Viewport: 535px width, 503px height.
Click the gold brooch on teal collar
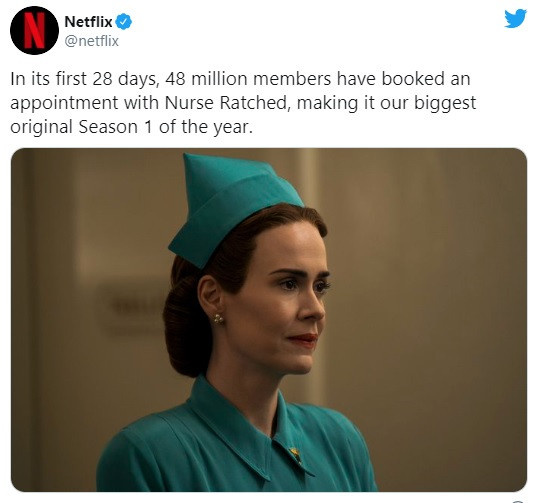[x=295, y=454]
